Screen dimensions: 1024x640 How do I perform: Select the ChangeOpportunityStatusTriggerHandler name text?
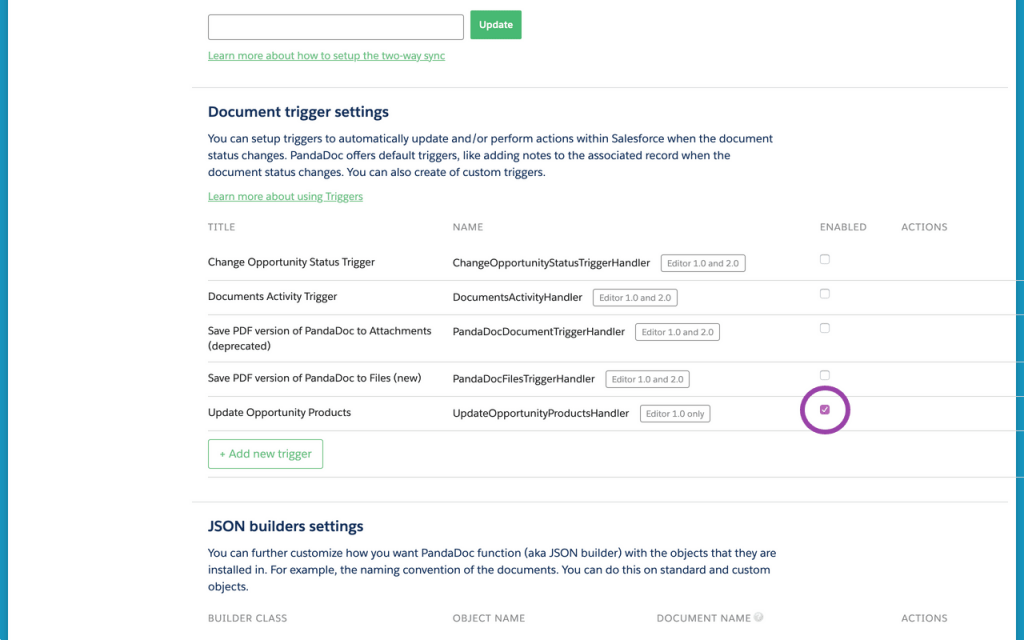(551, 263)
